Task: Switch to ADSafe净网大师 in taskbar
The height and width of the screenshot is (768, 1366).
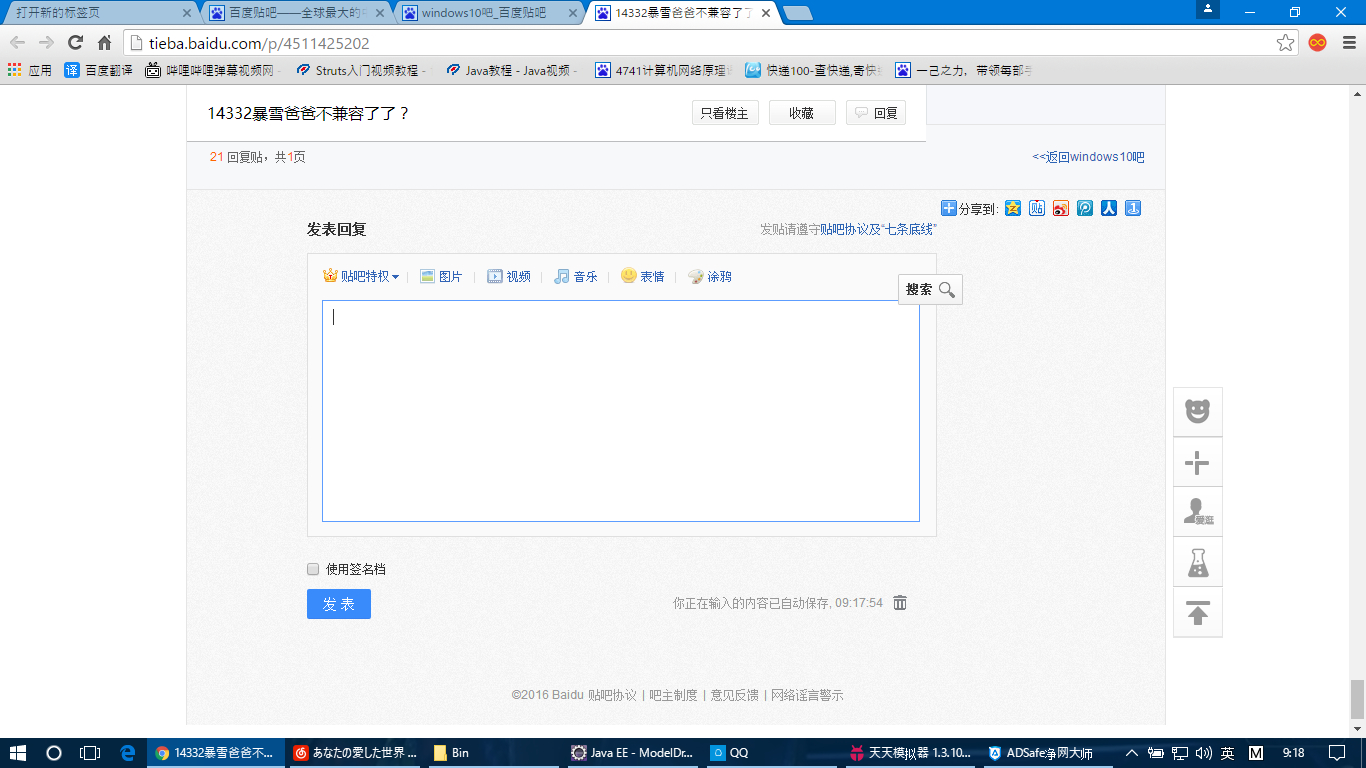Action: pos(1049,753)
